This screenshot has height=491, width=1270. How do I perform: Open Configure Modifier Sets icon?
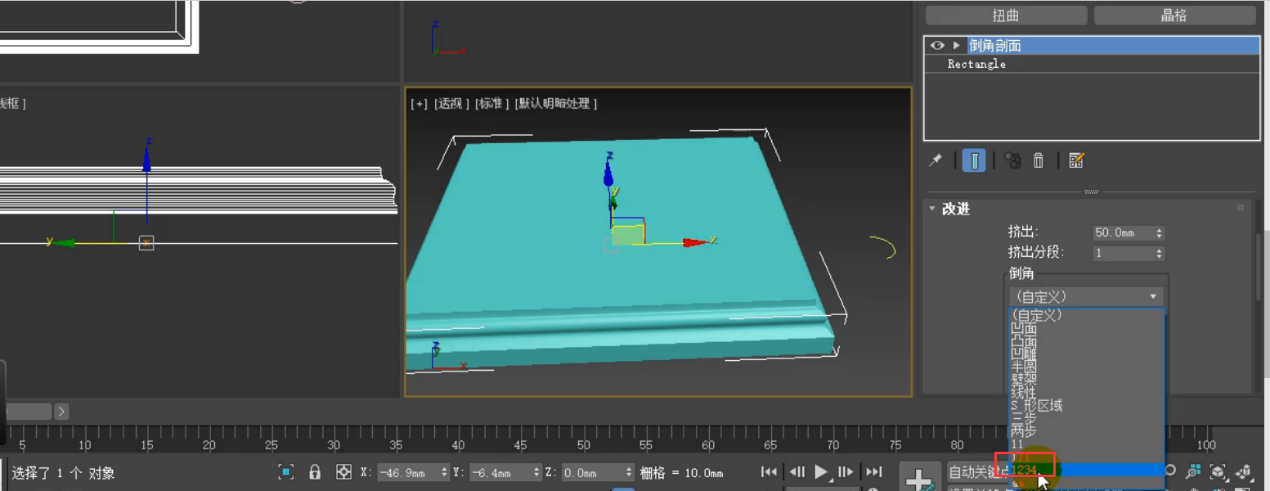pyautogui.click(x=1077, y=160)
